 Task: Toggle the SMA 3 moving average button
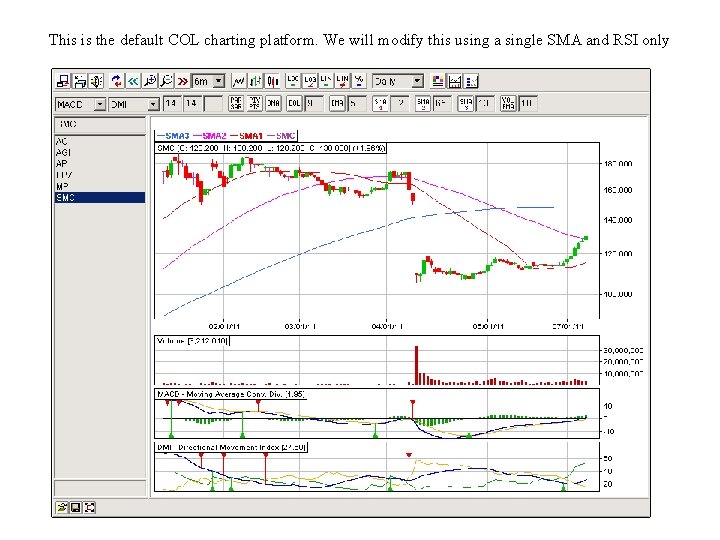tap(466, 103)
